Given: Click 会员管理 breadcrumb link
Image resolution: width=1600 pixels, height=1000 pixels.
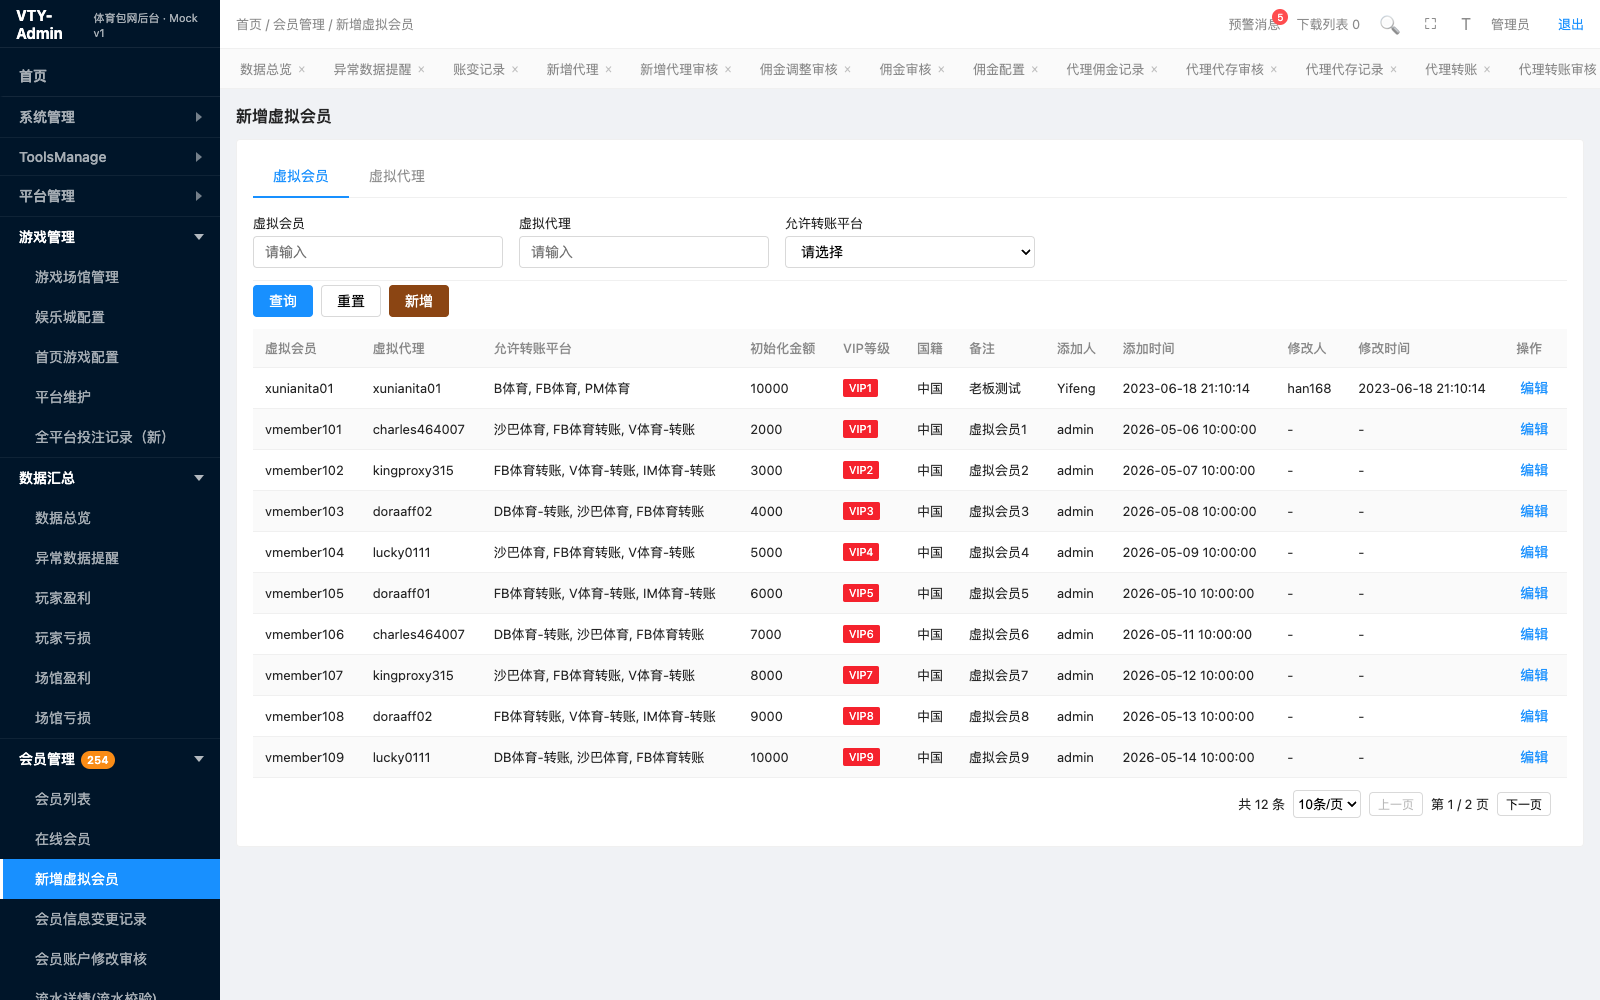Looking at the screenshot, I should (x=299, y=24).
